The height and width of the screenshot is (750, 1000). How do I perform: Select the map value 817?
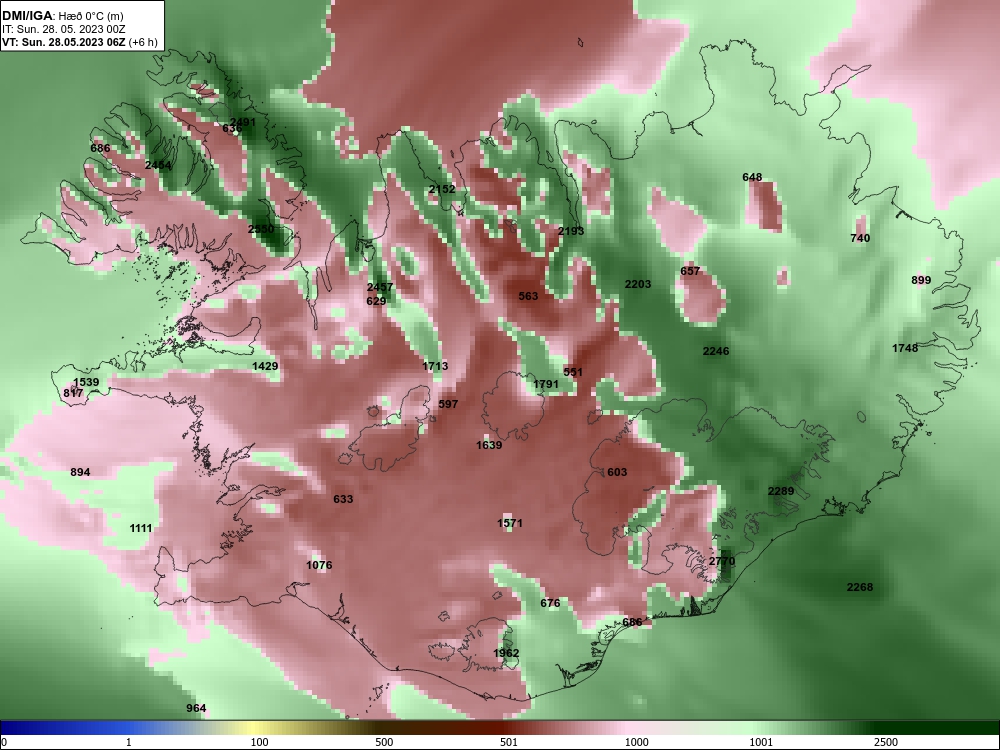pyautogui.click(x=73, y=393)
